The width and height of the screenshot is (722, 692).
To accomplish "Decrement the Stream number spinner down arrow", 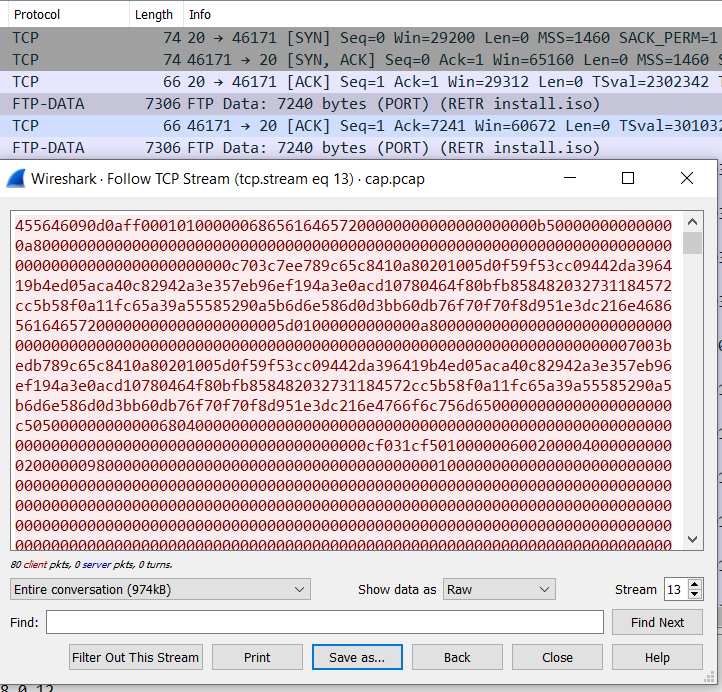I will pos(695,594).
